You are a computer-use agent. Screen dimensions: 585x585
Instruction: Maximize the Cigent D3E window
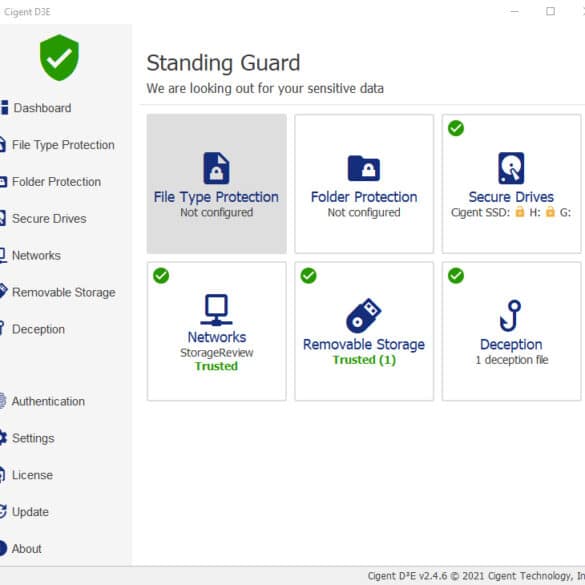550,11
